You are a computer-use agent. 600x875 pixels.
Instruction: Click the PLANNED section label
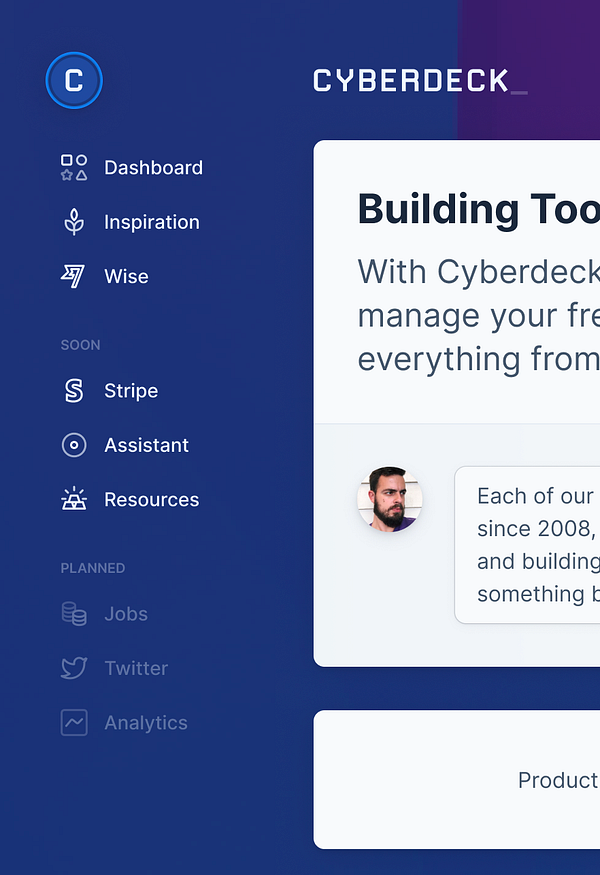pos(93,568)
